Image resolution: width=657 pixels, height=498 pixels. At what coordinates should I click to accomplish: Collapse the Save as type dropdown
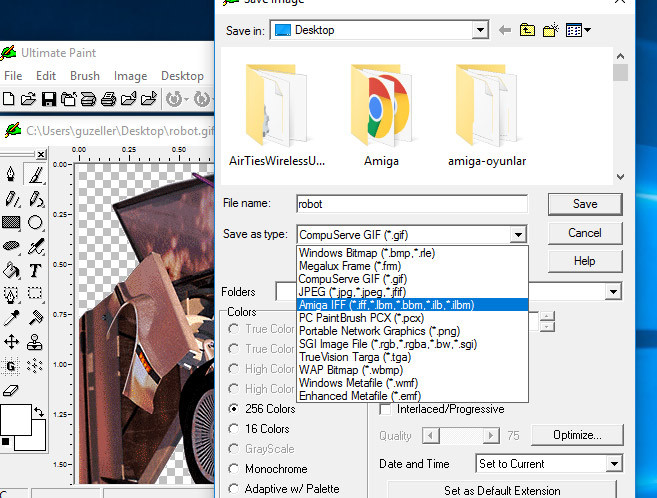(518, 235)
